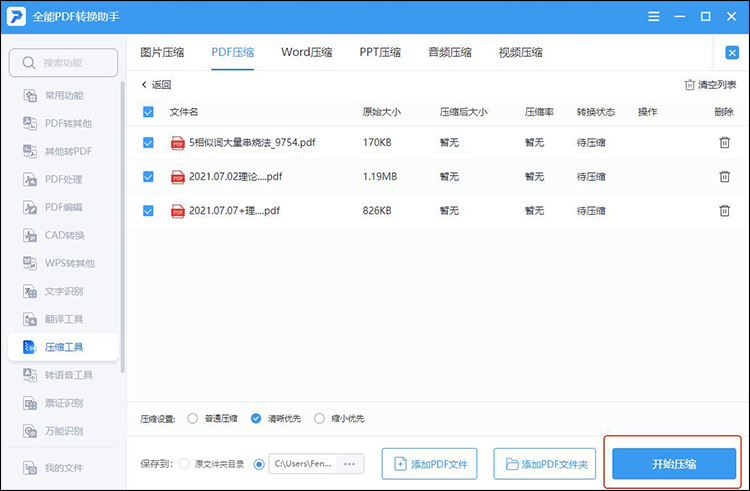The width and height of the screenshot is (750, 491).
Task: Toggle the select-all checkbox beside 文件名
Action: coord(149,112)
